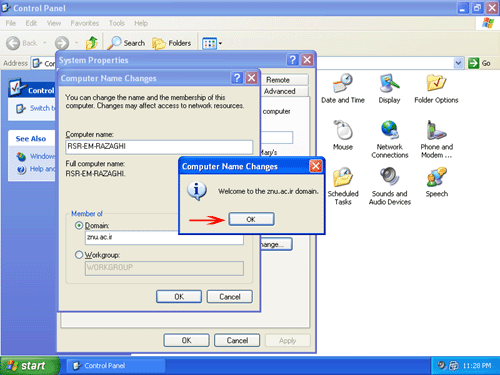Open the Mouse settings icon
500x375 pixels.
point(343,135)
